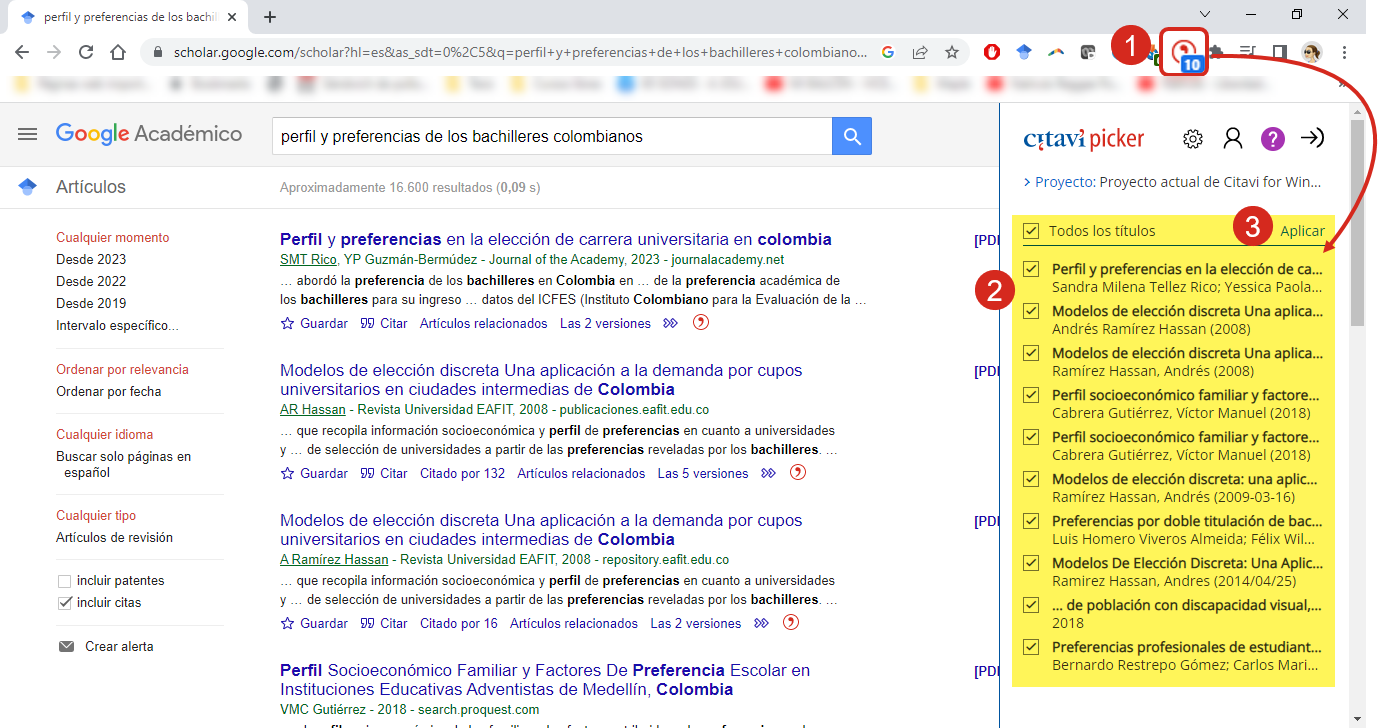The image size is (1379, 728).
Task: Uncheck title by Sandra Milena Tellez Rico
Action: click(1031, 269)
